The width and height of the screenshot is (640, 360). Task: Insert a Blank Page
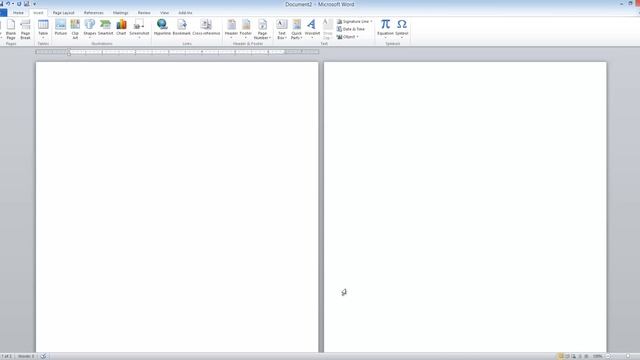[x=11, y=29]
